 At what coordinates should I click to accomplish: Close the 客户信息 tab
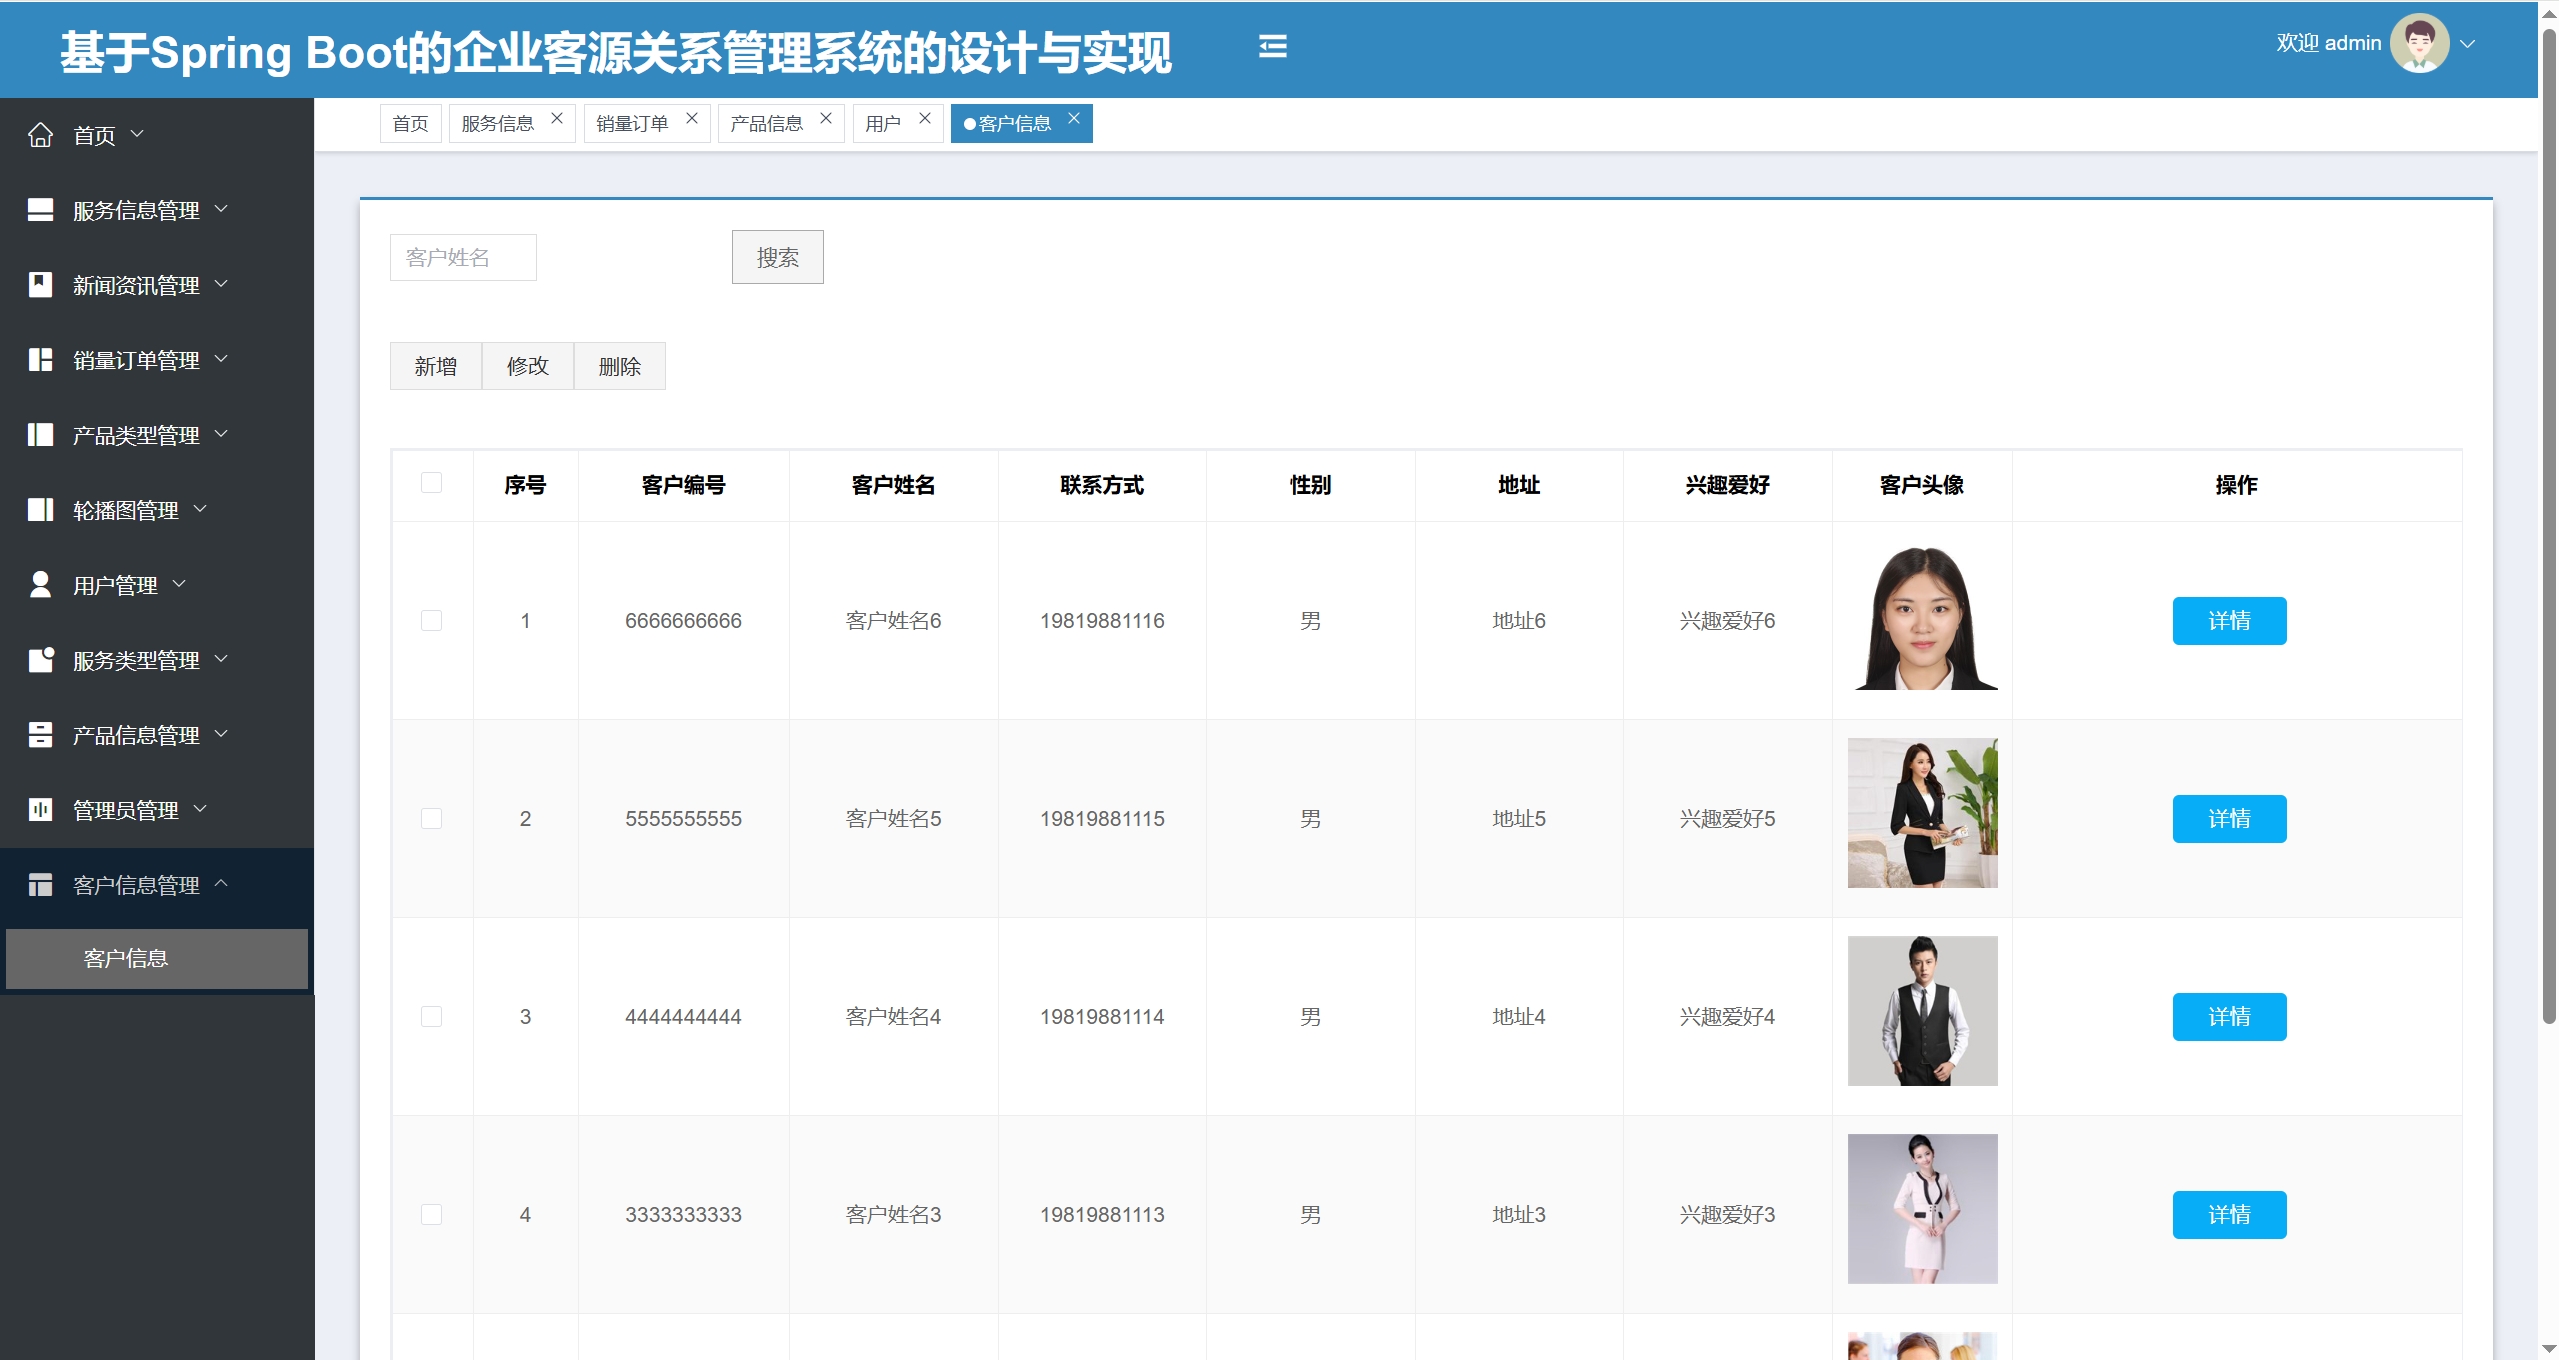tap(1074, 118)
